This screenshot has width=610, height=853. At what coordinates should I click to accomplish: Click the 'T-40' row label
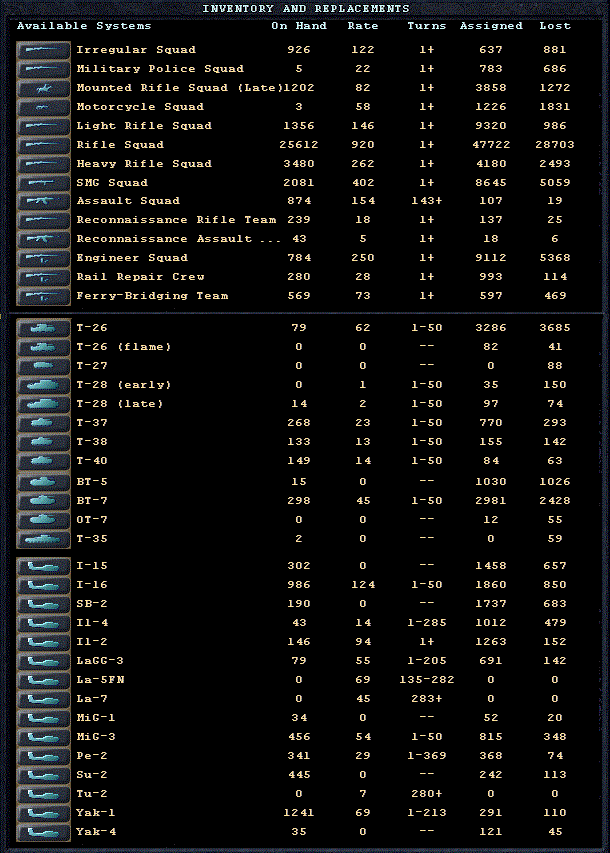pos(92,461)
